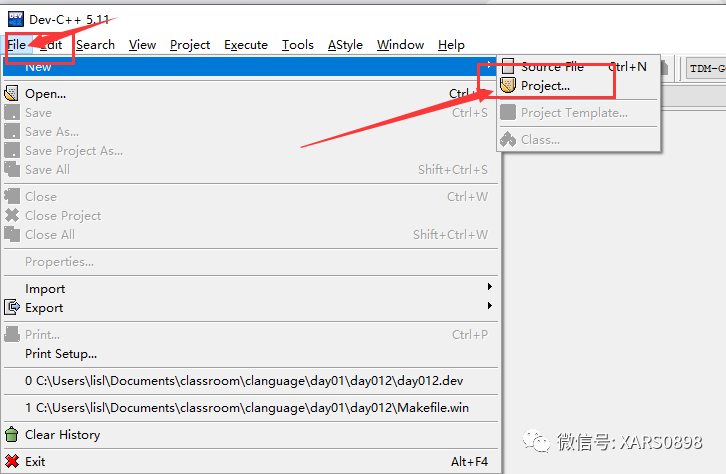Click the Close All icon
The image size is (726, 474).
(12, 234)
